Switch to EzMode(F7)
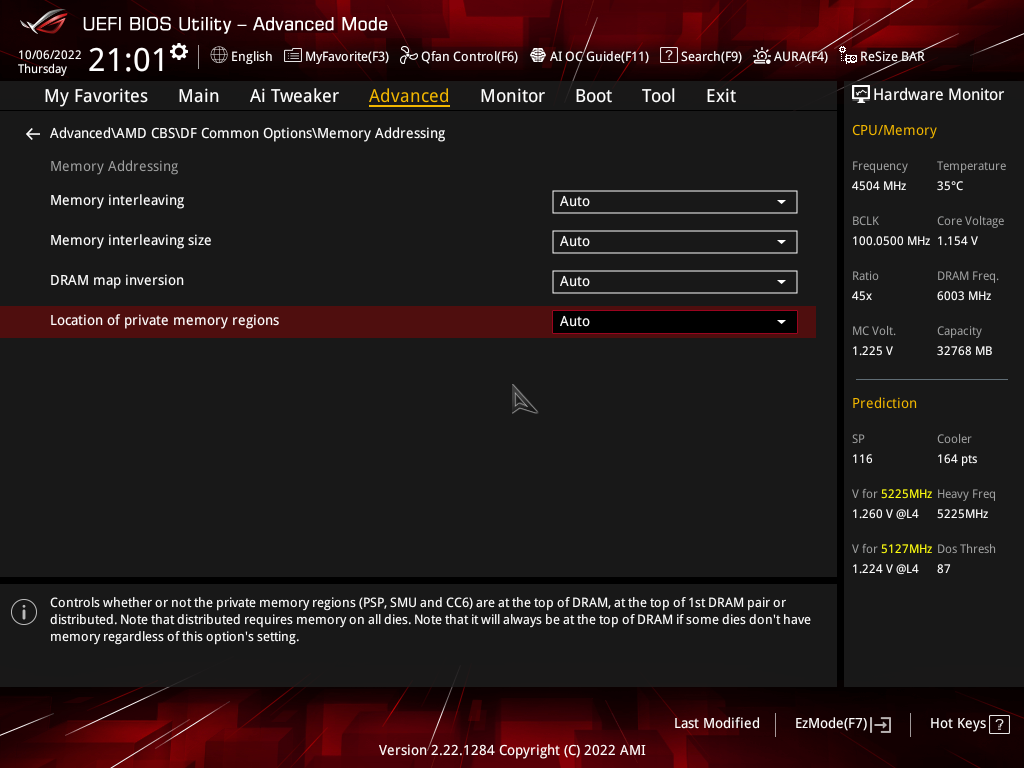The width and height of the screenshot is (1024, 768). 842,724
